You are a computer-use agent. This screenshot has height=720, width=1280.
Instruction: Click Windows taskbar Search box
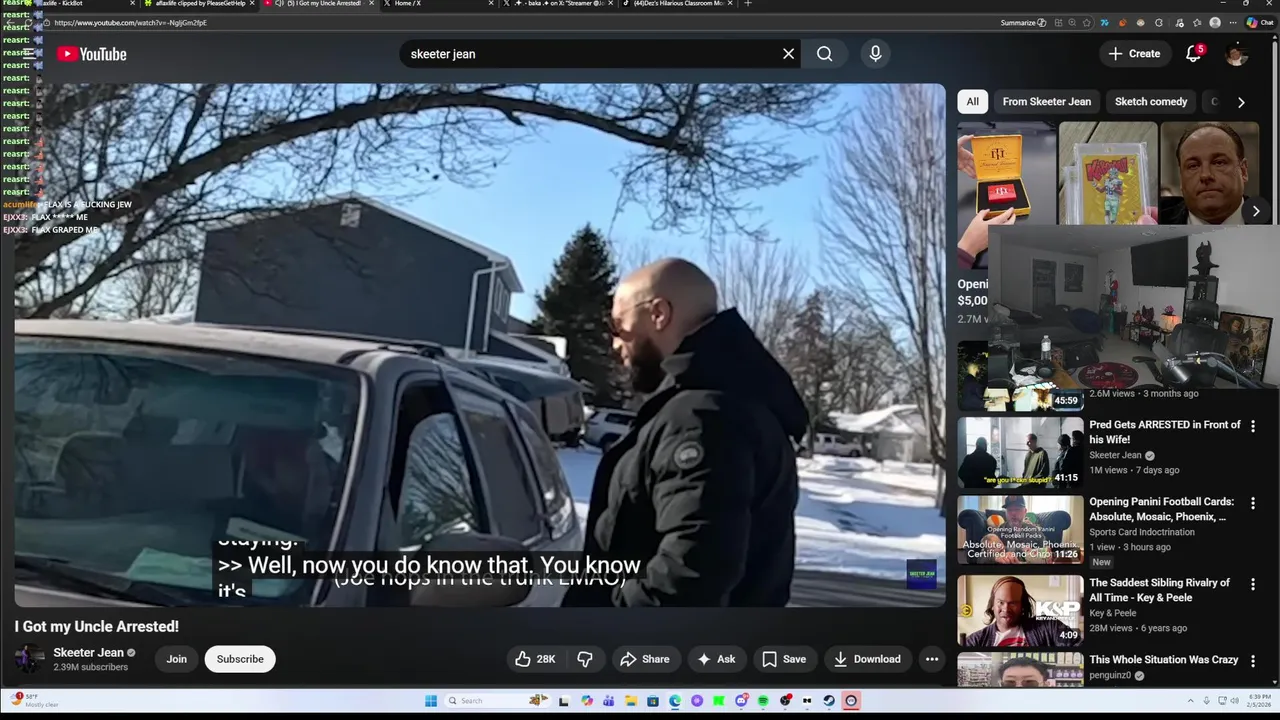(x=497, y=701)
